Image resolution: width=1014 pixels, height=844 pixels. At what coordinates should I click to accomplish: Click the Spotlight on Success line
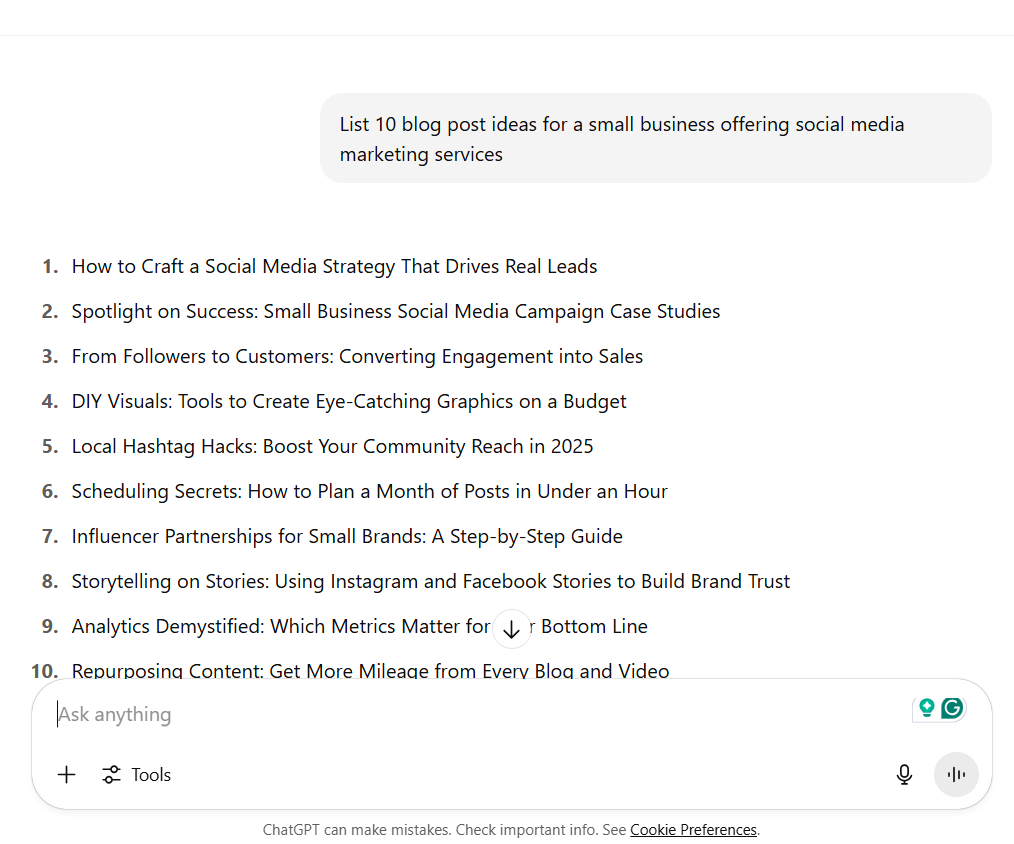tap(395, 311)
